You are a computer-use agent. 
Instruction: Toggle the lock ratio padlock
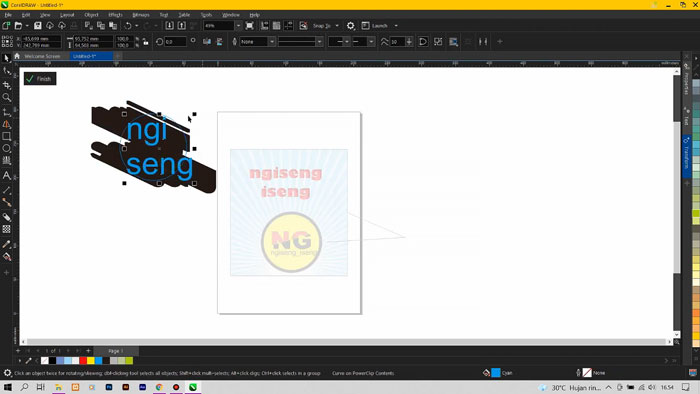click(x=146, y=42)
